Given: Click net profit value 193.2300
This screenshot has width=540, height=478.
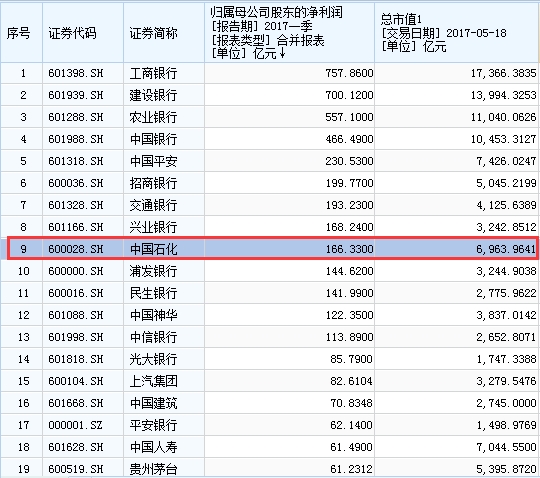Looking at the screenshot, I should [349, 205].
